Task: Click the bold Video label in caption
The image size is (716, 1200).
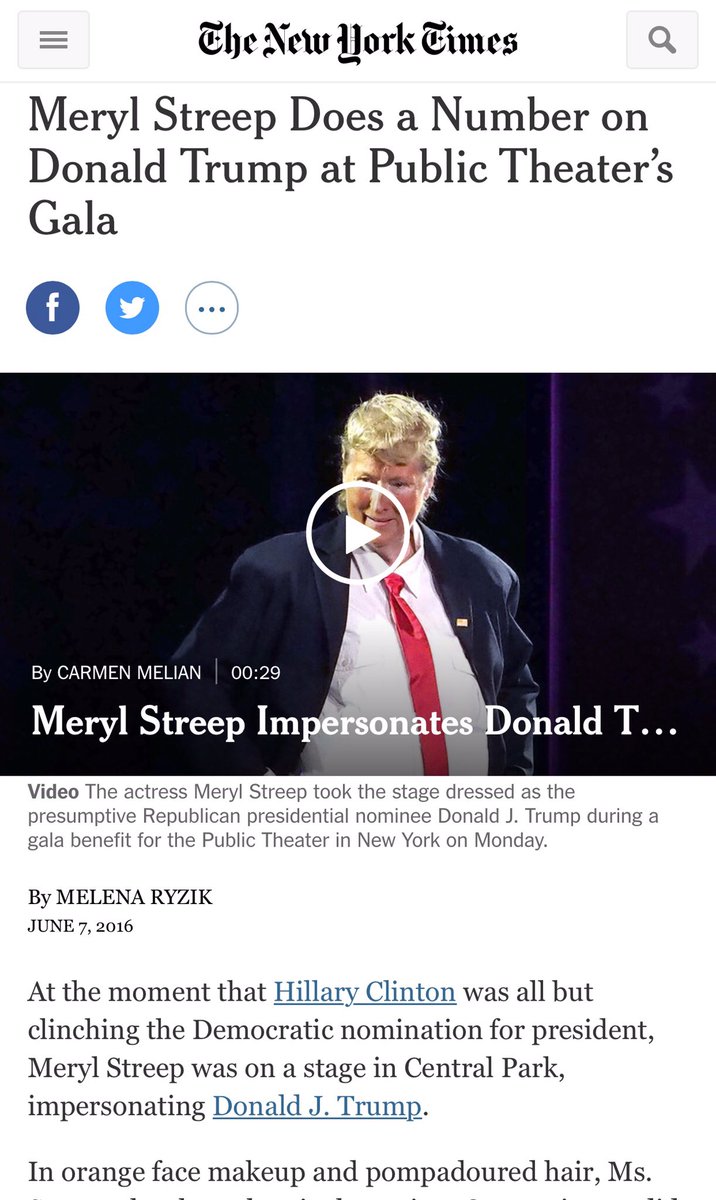Action: point(54,792)
